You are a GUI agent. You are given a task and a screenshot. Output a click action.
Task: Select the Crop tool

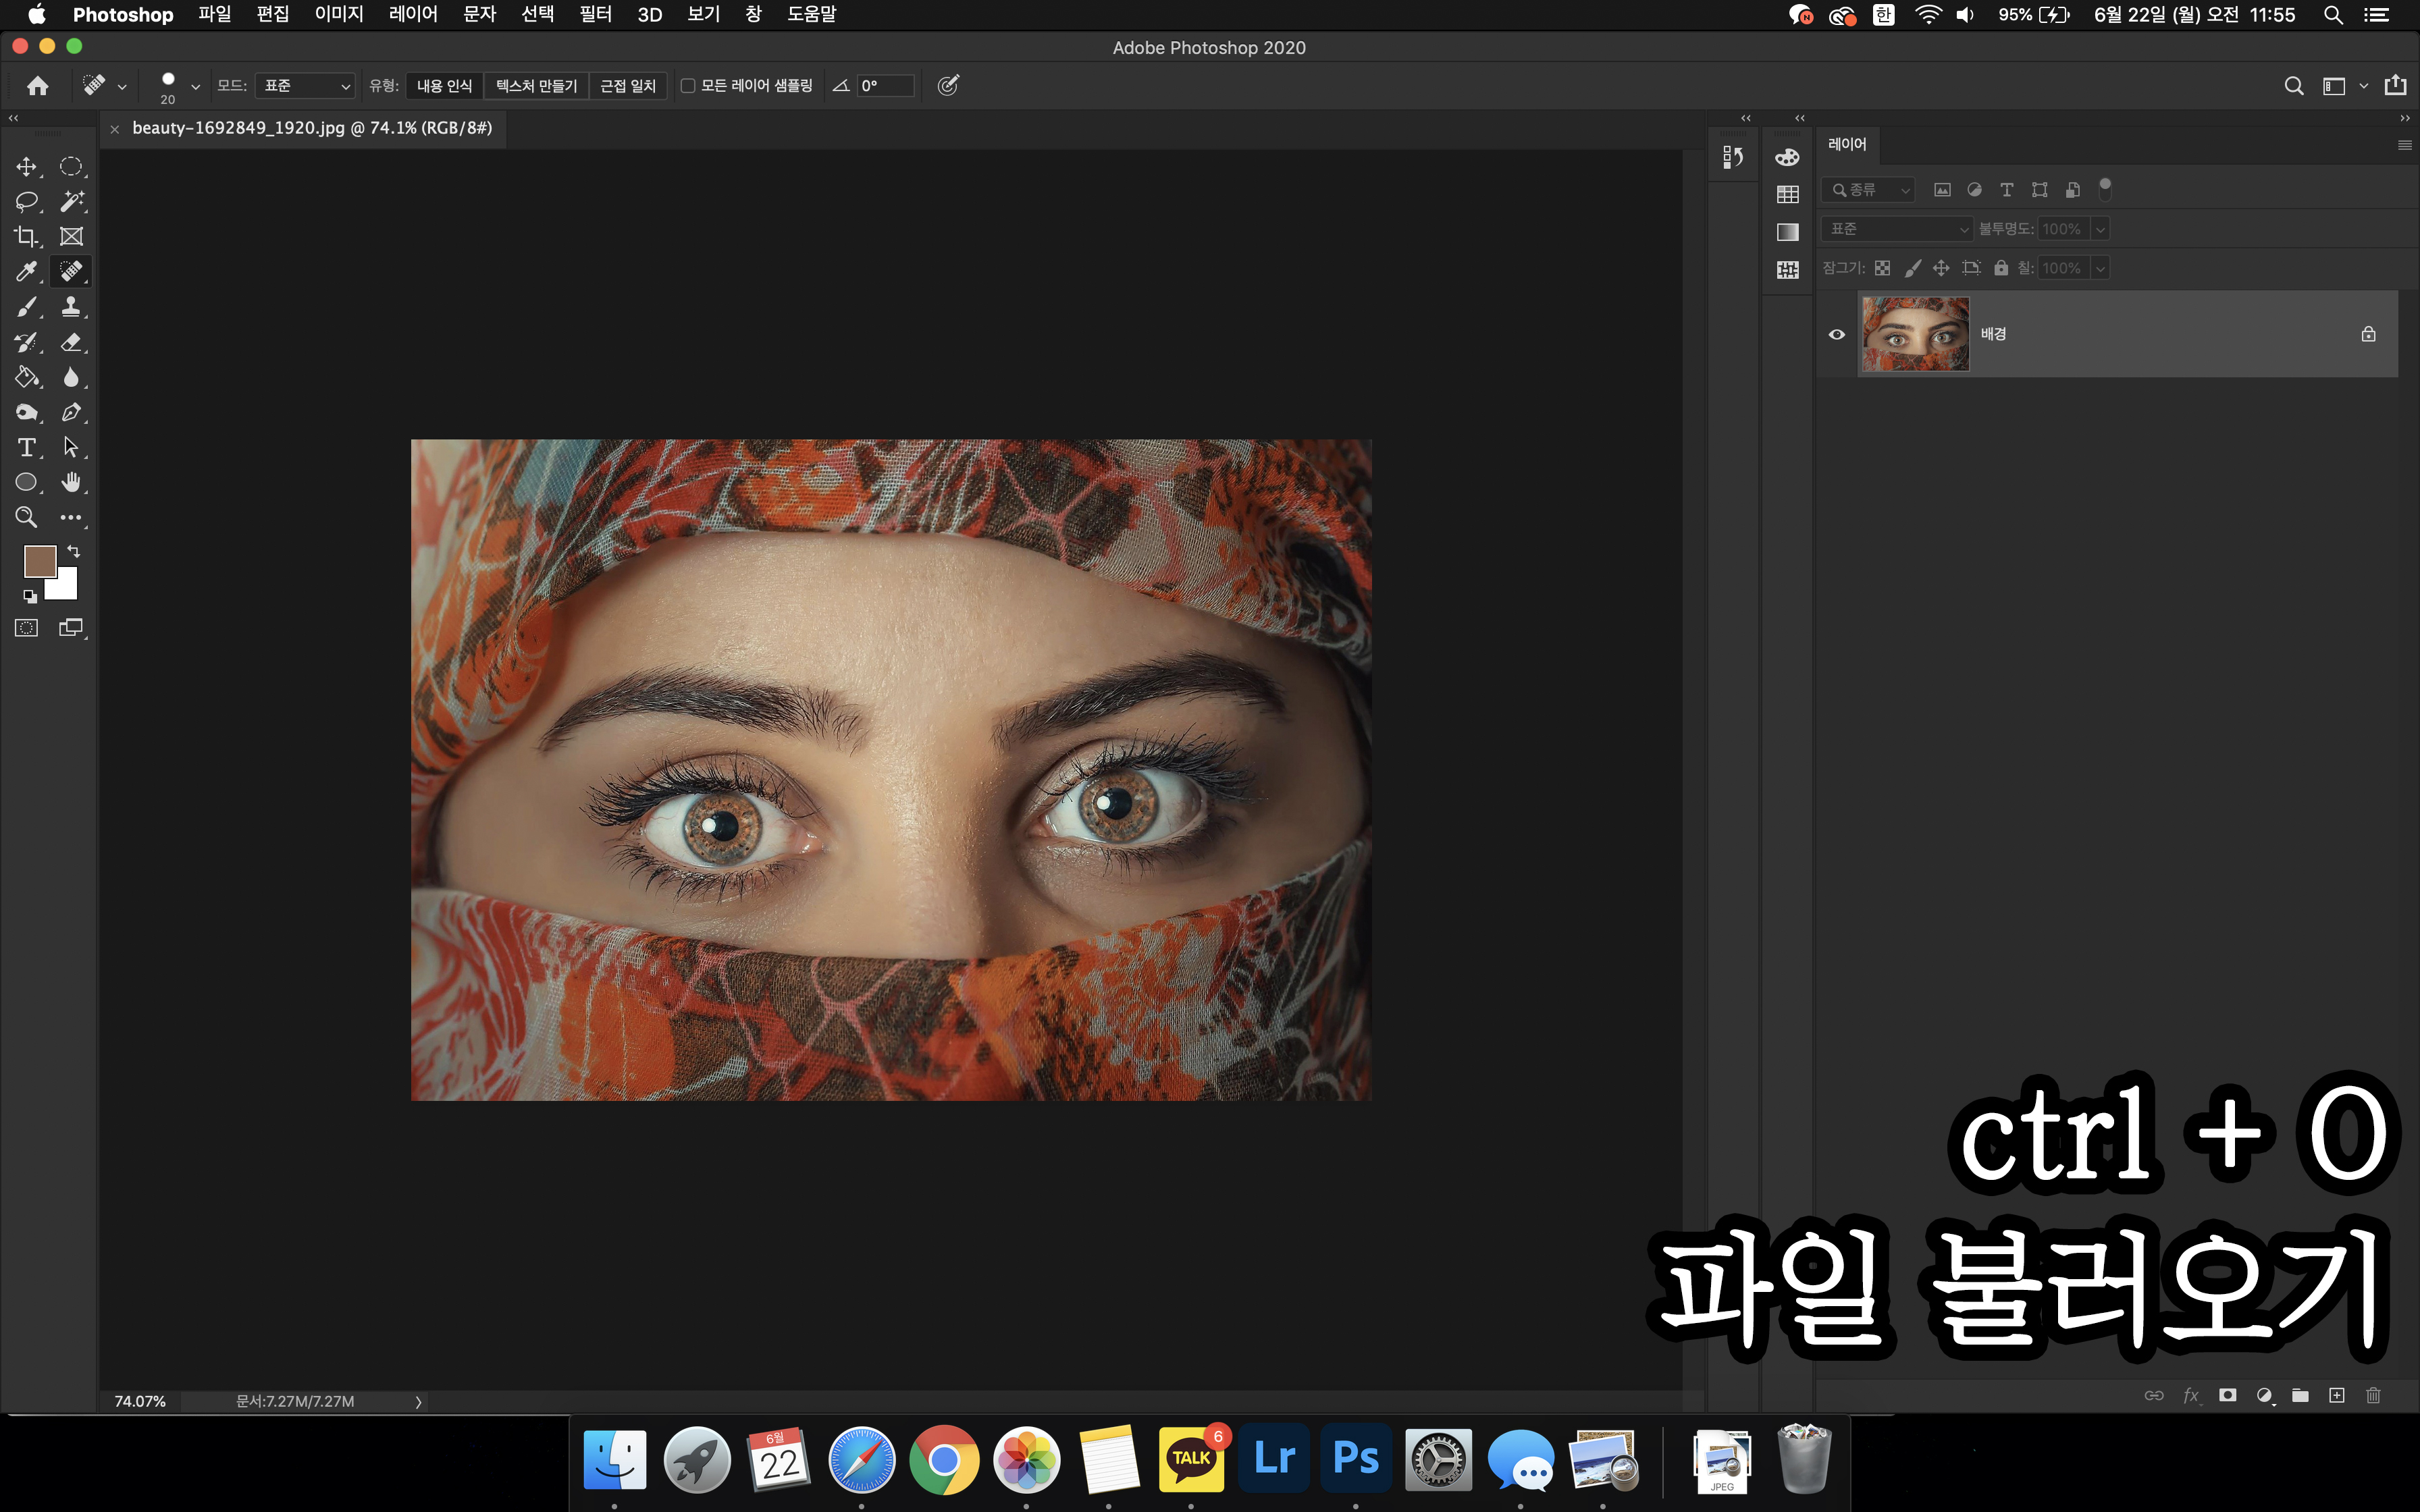tap(27, 236)
